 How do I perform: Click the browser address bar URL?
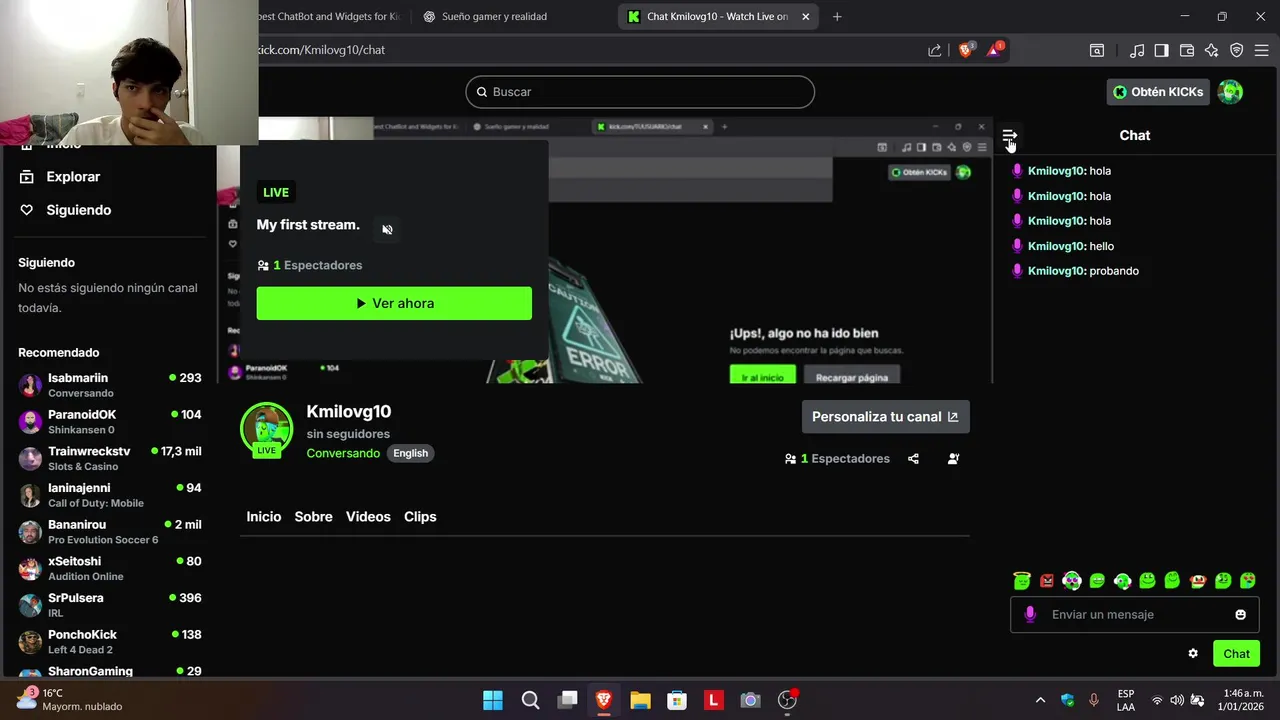point(320,50)
